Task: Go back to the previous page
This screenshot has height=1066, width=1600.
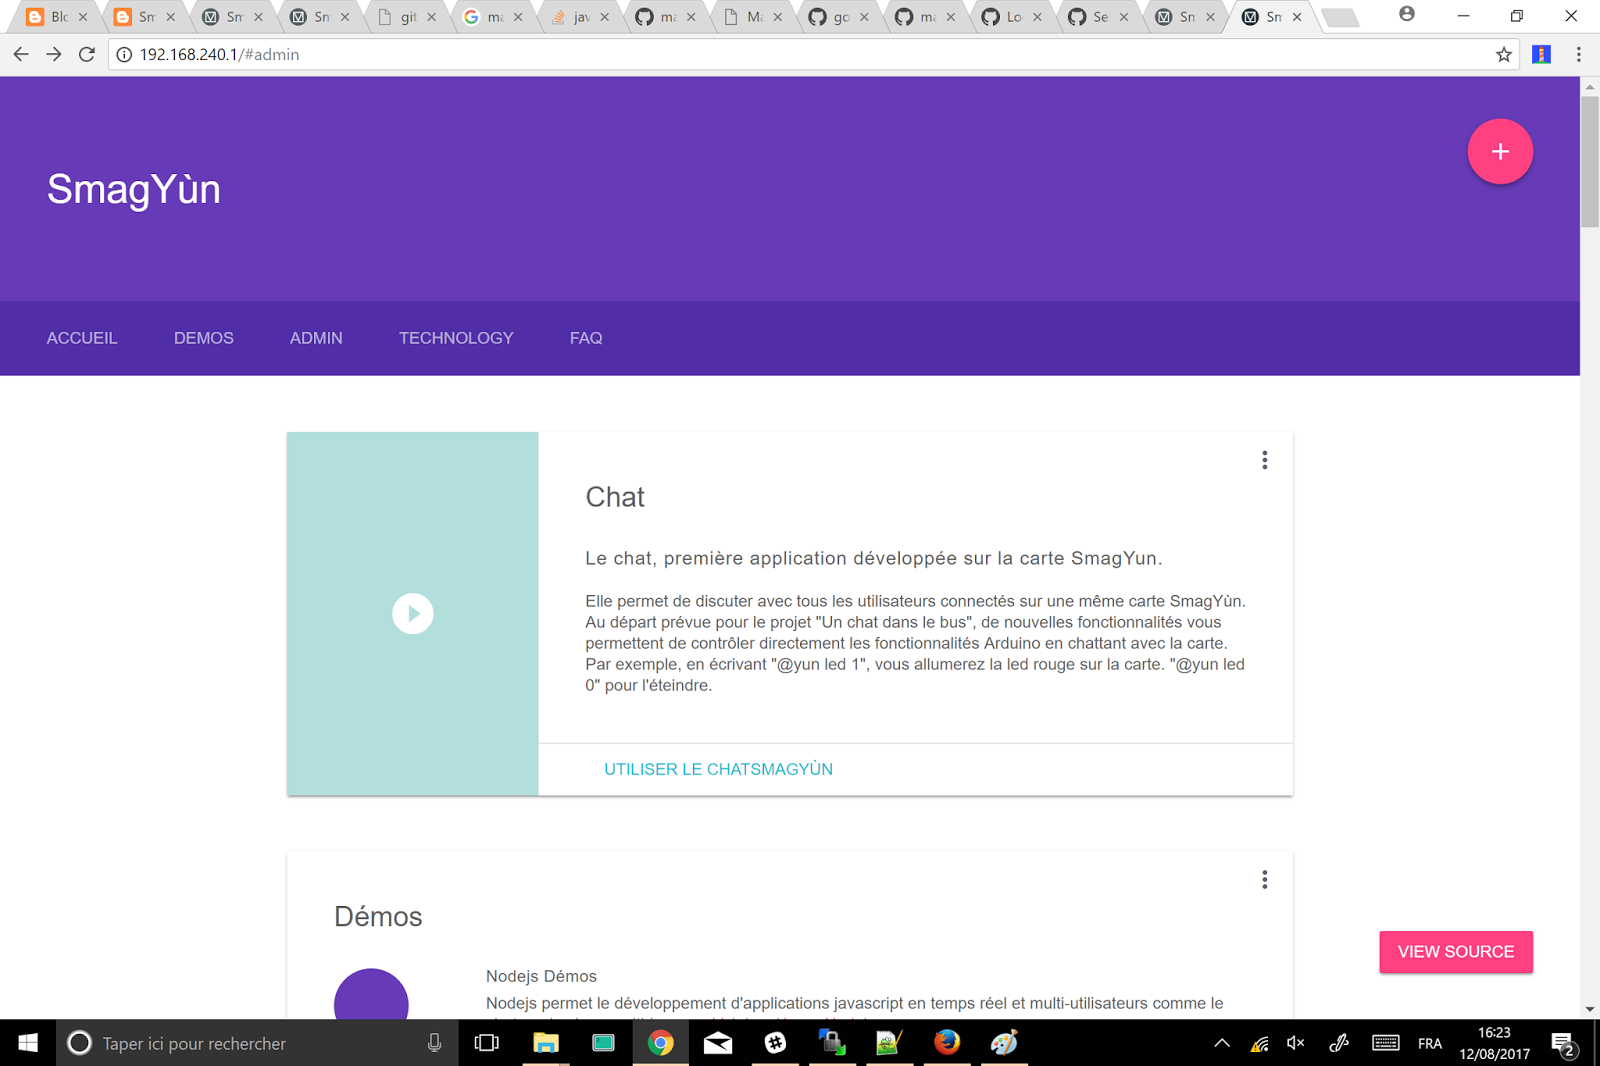Action: (x=21, y=55)
